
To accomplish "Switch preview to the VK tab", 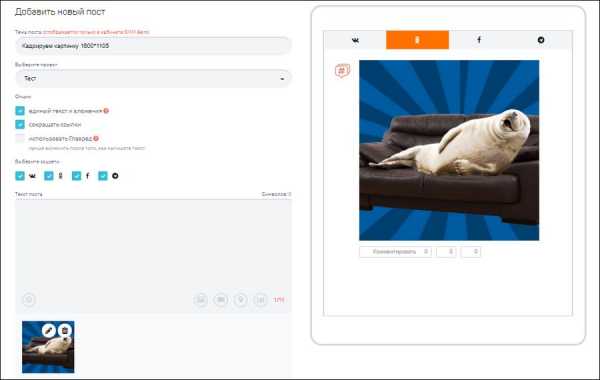I will point(355,40).
